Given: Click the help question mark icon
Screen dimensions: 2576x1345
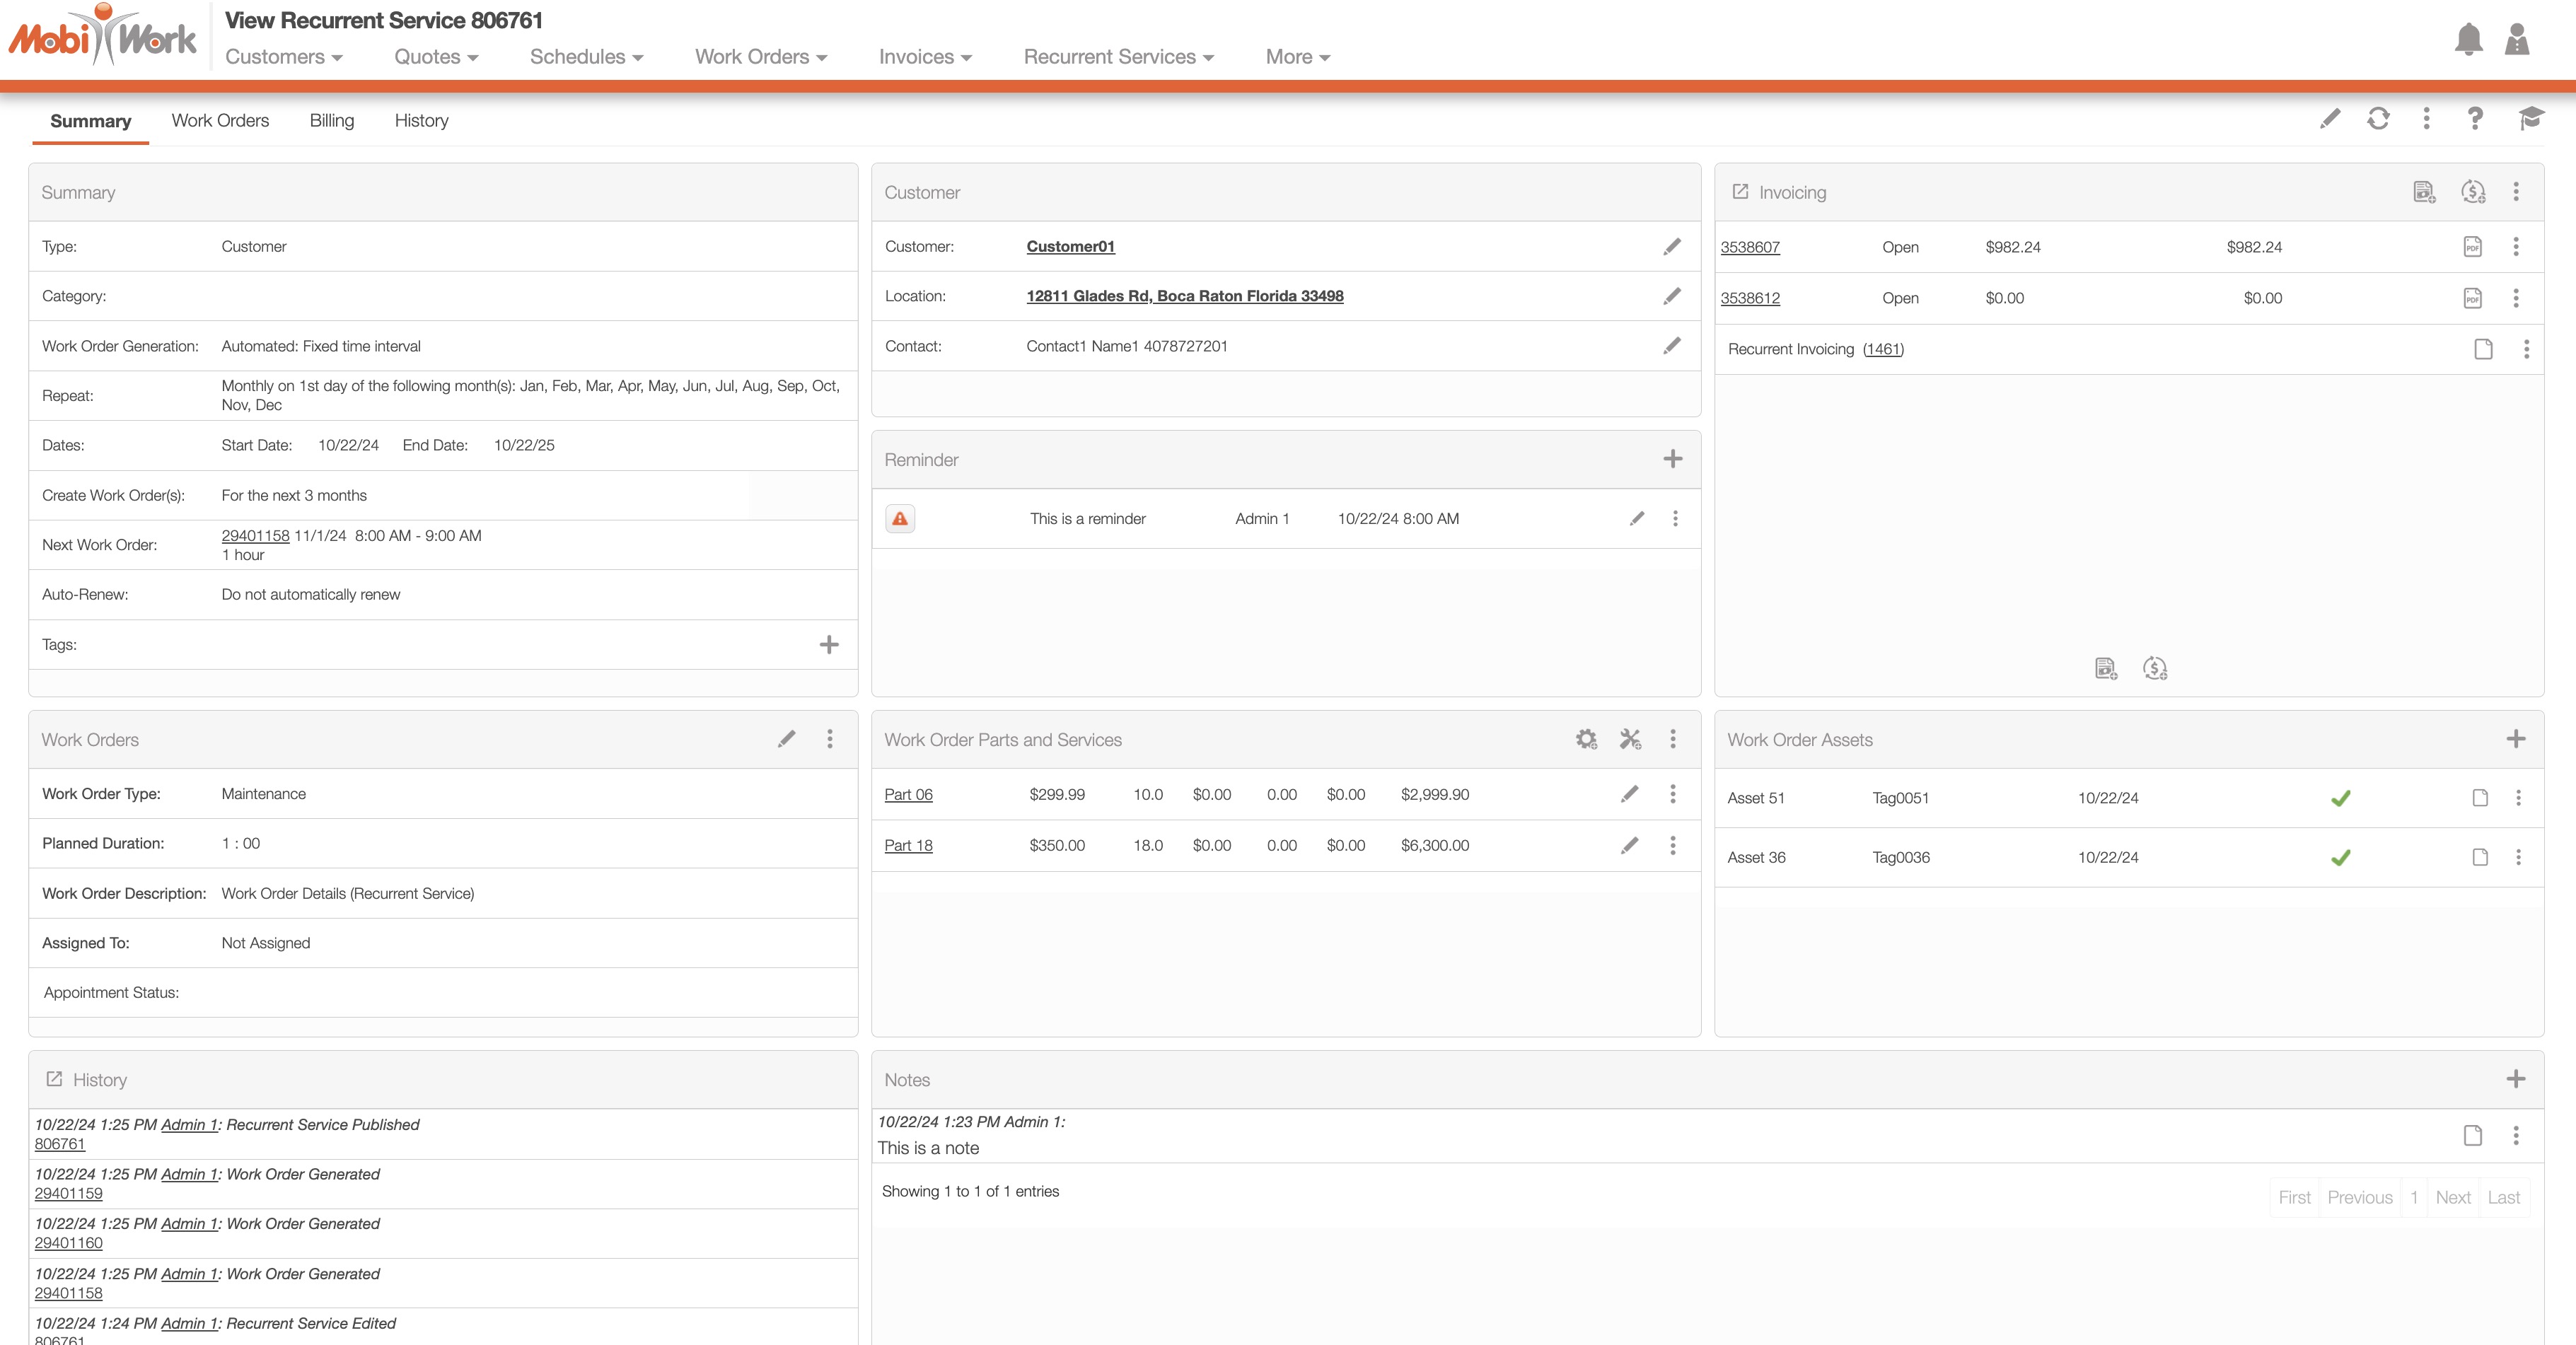Looking at the screenshot, I should coord(2475,119).
